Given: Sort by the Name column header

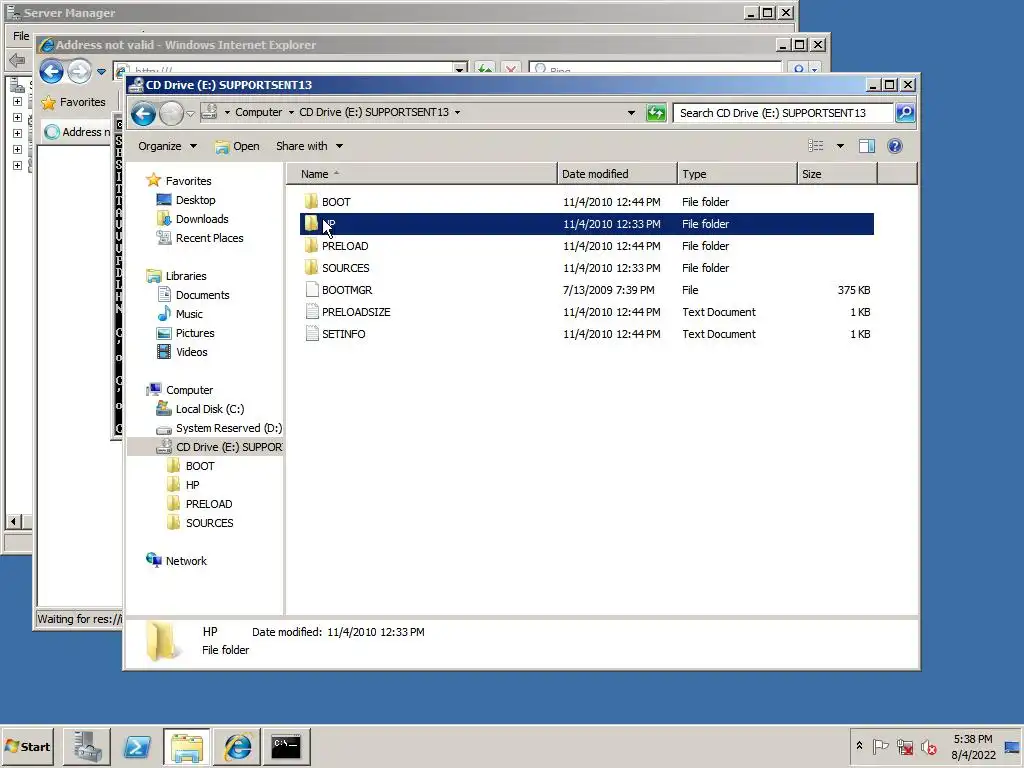Looking at the screenshot, I should 422,174.
